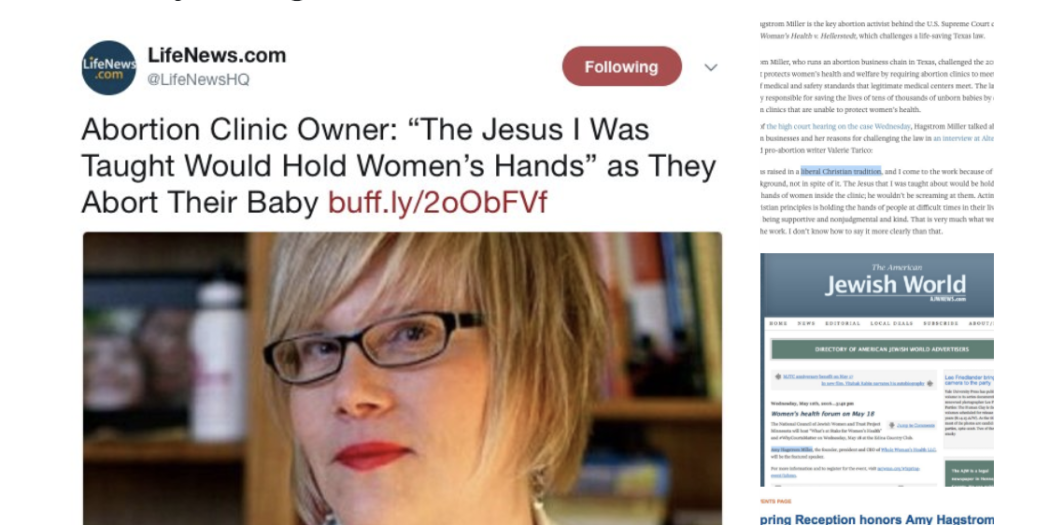
Task: Click the @LifeNewsHQ handle
Action: (198, 80)
